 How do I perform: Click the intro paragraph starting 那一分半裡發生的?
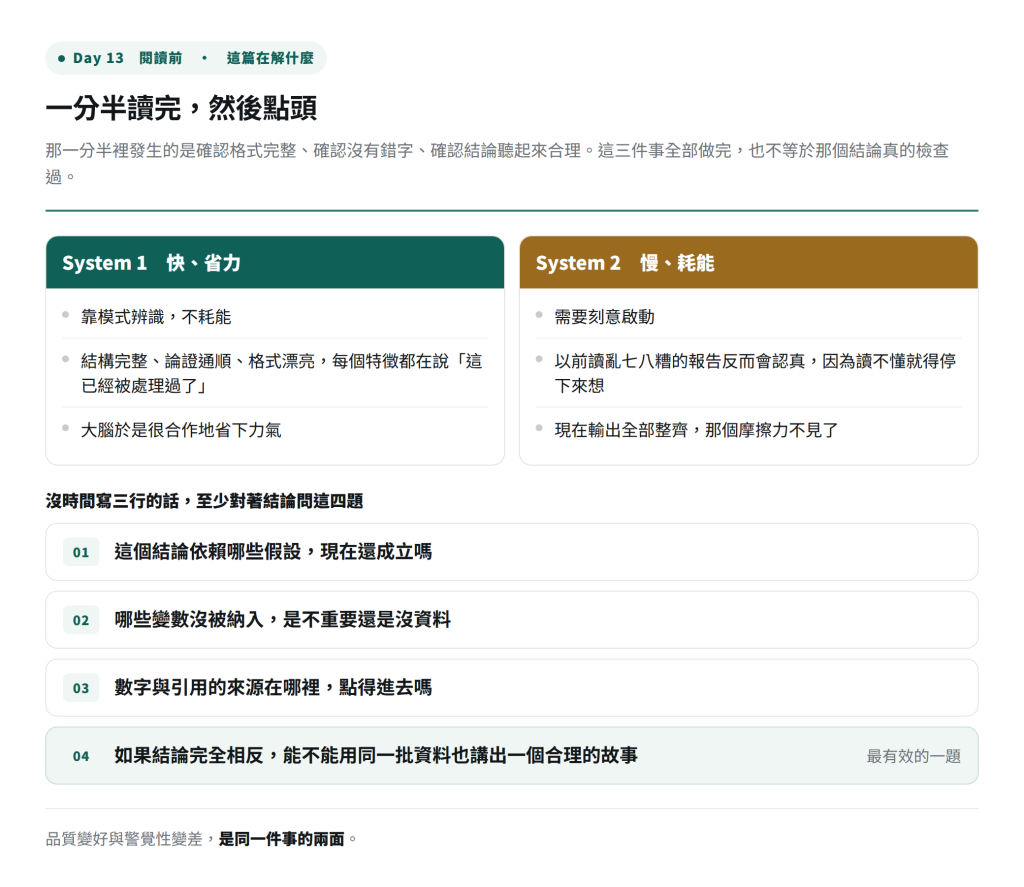497,163
